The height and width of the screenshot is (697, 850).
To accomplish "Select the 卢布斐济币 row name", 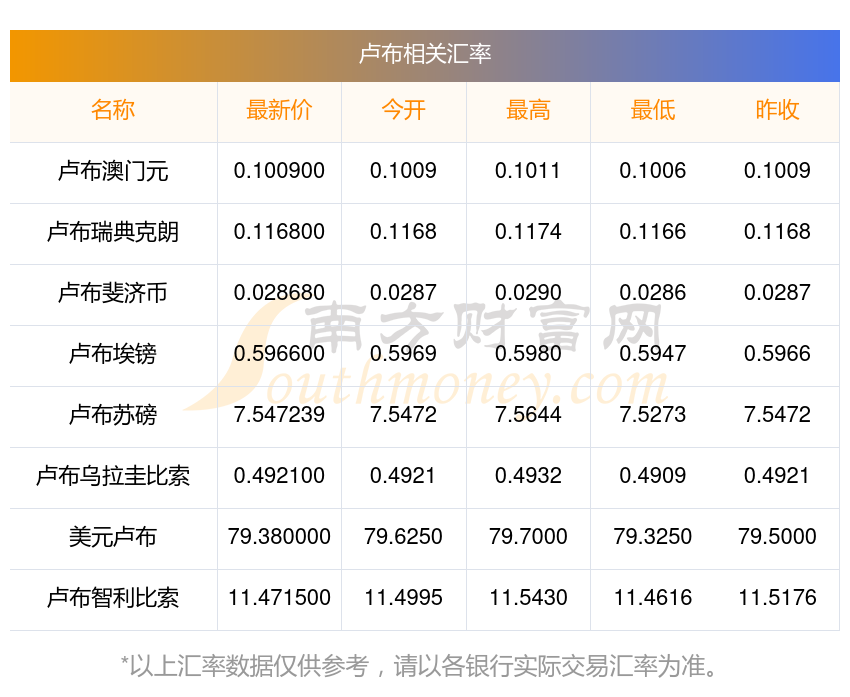I will coord(113,294).
